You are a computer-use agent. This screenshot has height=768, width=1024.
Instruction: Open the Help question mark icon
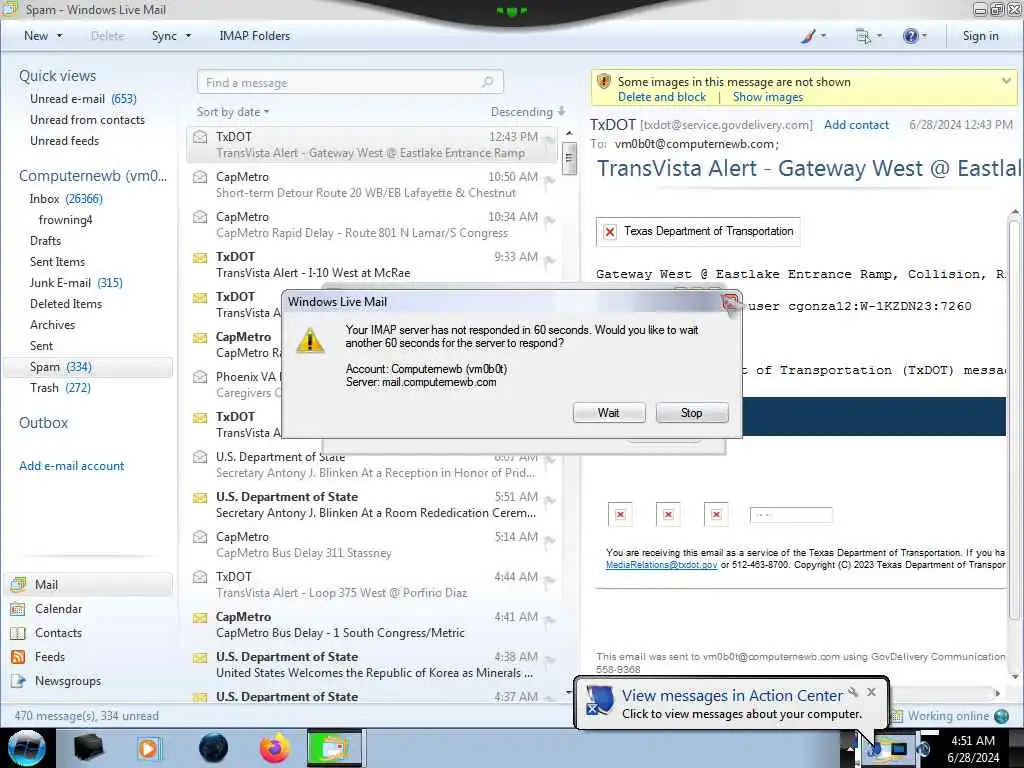910,36
